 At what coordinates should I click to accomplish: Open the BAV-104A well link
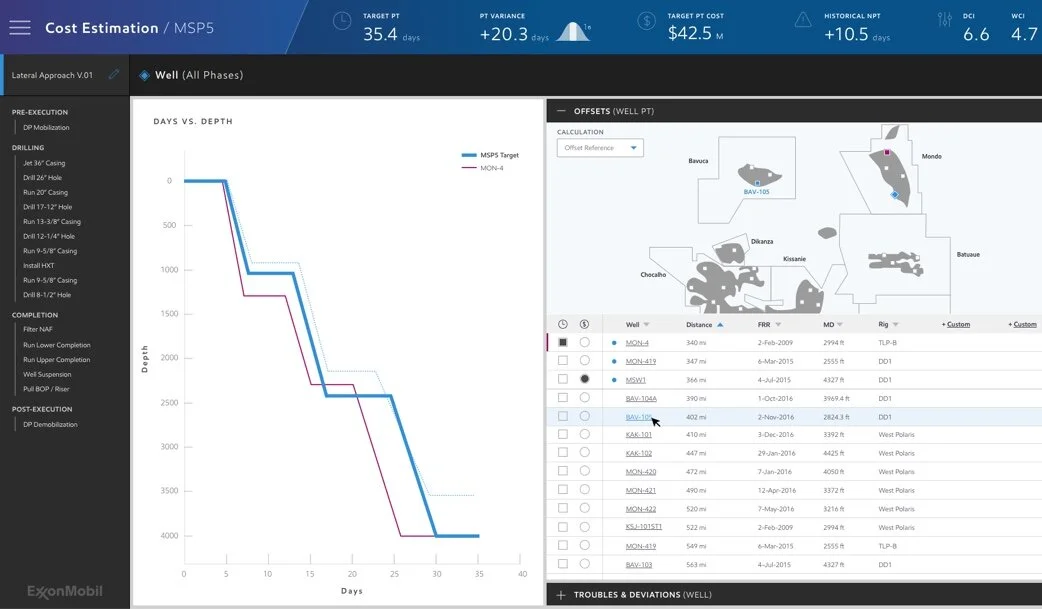[x=641, y=398]
